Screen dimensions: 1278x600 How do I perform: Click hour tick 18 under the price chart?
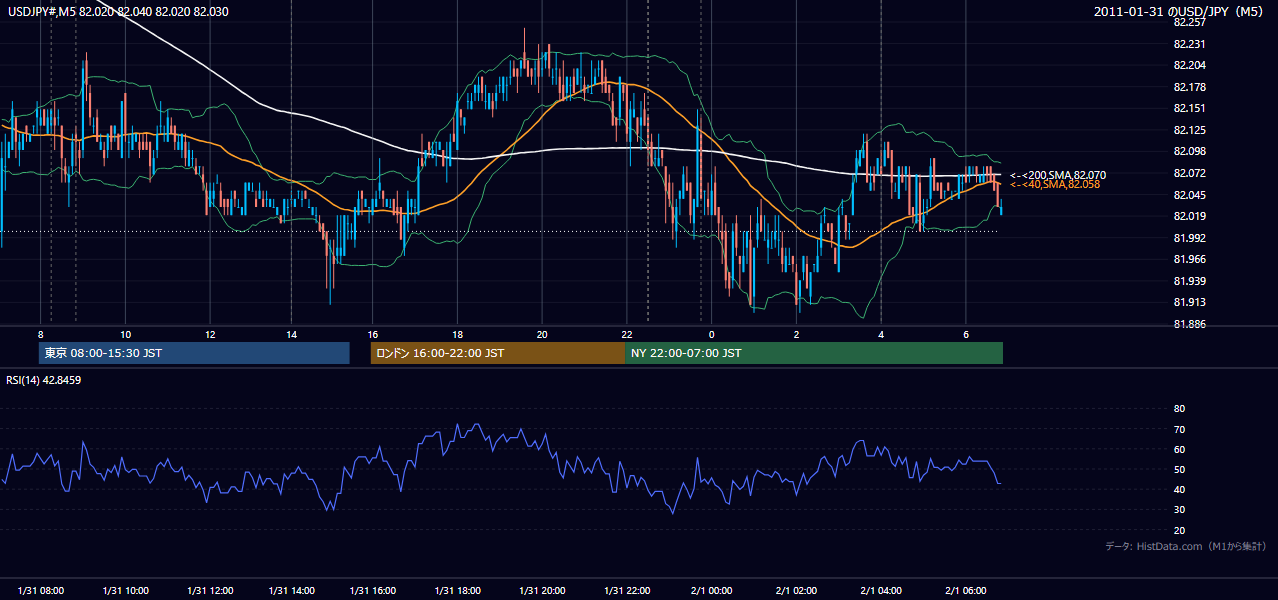[x=457, y=334]
